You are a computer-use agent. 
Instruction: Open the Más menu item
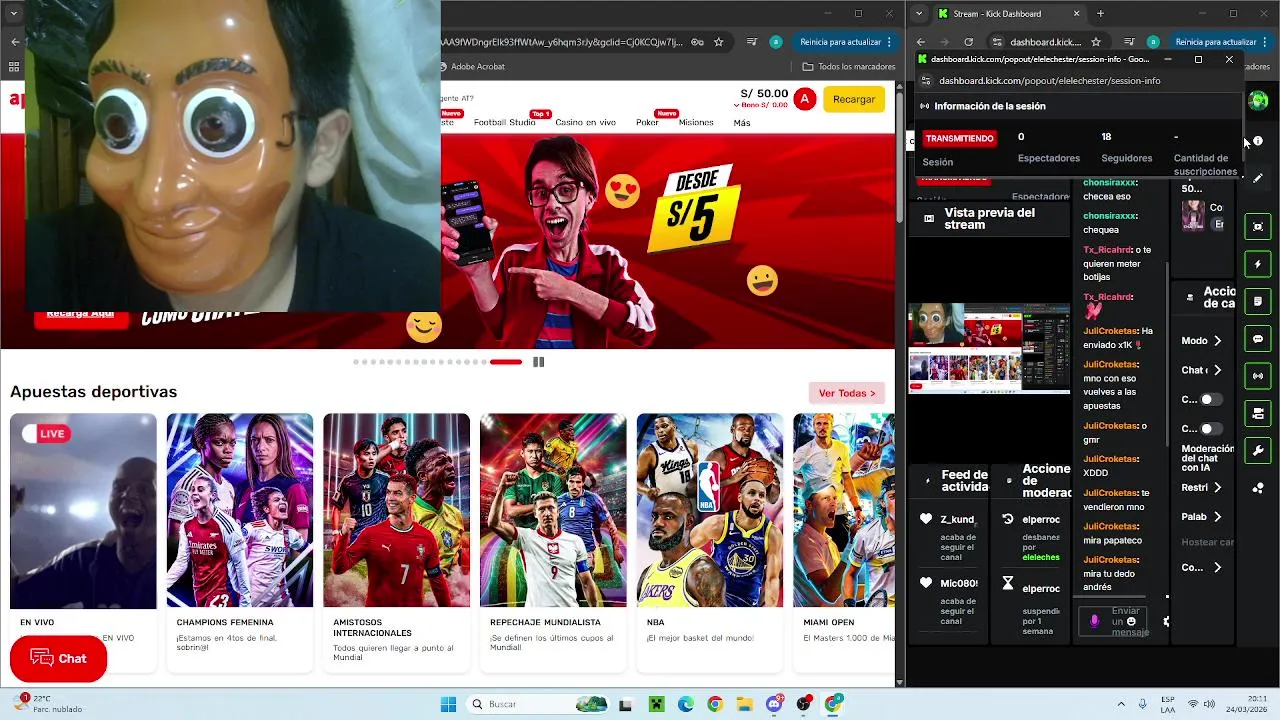point(741,122)
